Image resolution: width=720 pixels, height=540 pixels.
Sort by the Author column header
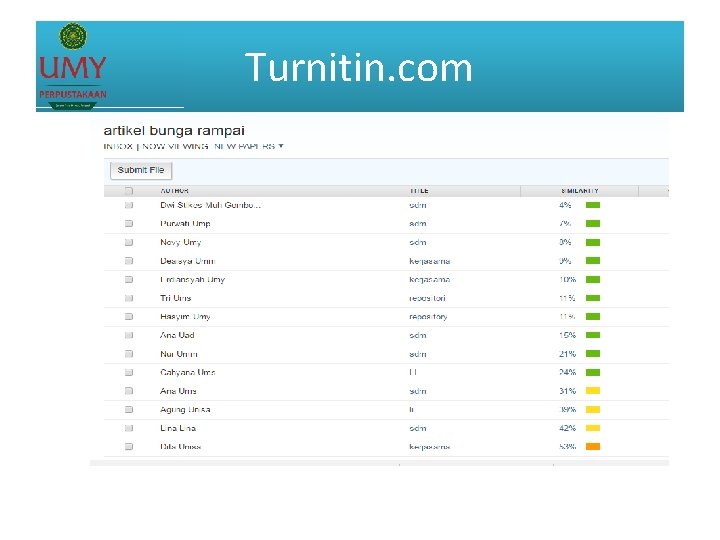(174, 191)
